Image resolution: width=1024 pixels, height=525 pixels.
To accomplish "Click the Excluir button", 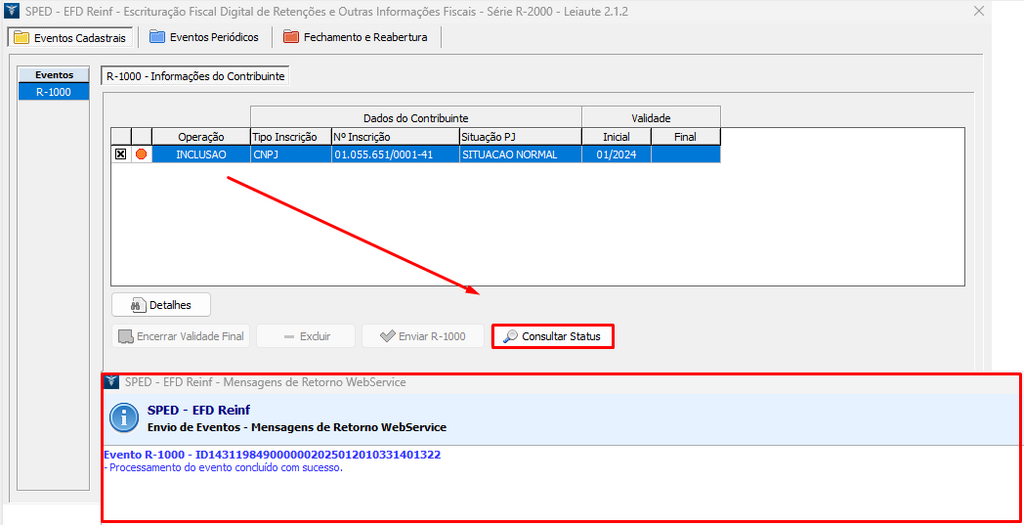I will coord(306,336).
